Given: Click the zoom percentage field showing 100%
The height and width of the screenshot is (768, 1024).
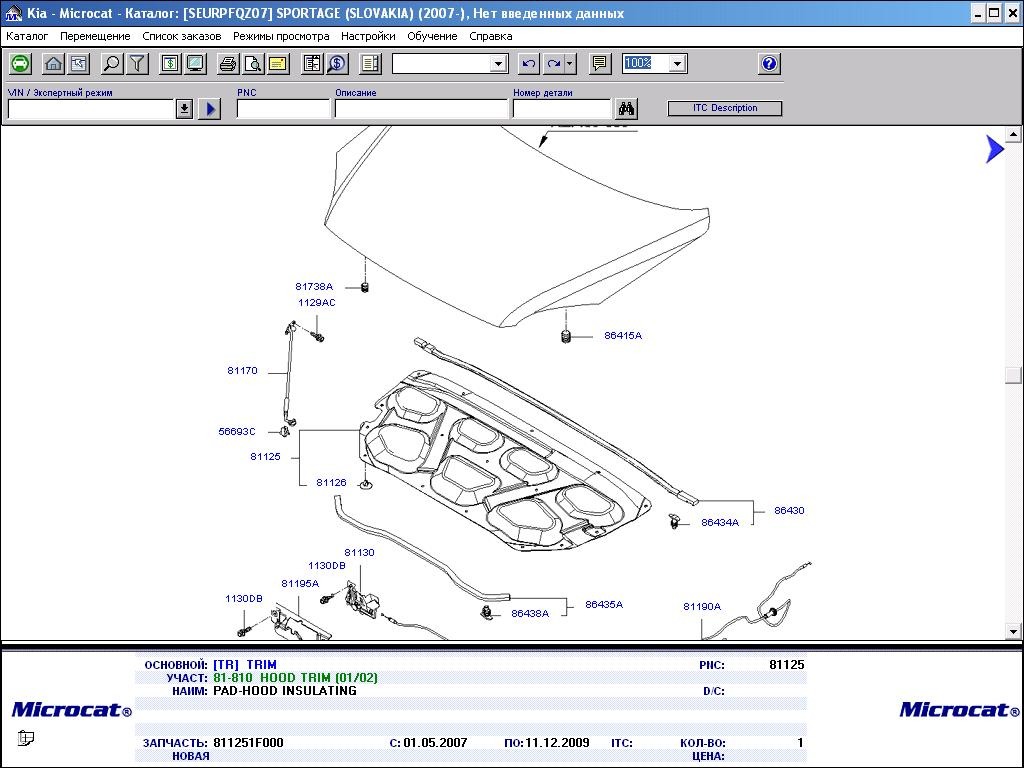Looking at the screenshot, I should pyautogui.click(x=645, y=63).
